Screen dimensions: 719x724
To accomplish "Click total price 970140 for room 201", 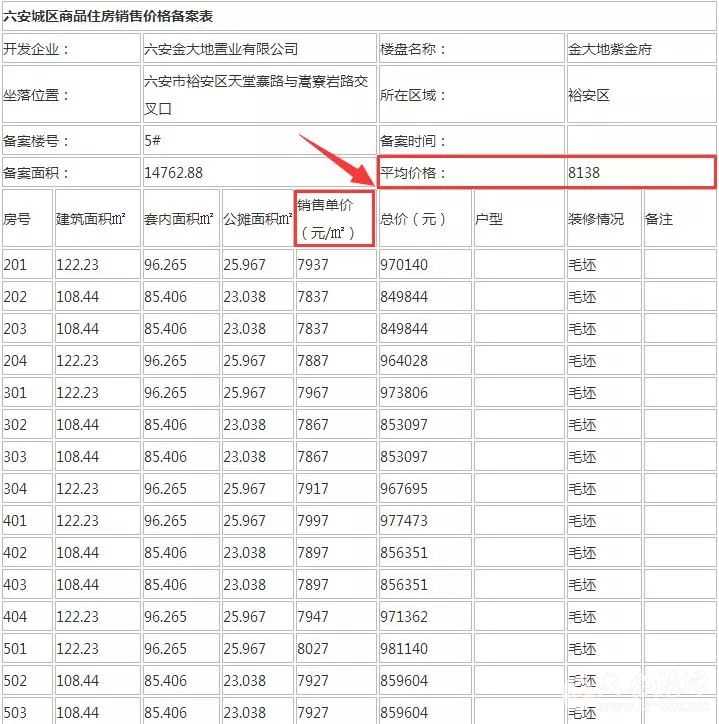I will tap(403, 265).
